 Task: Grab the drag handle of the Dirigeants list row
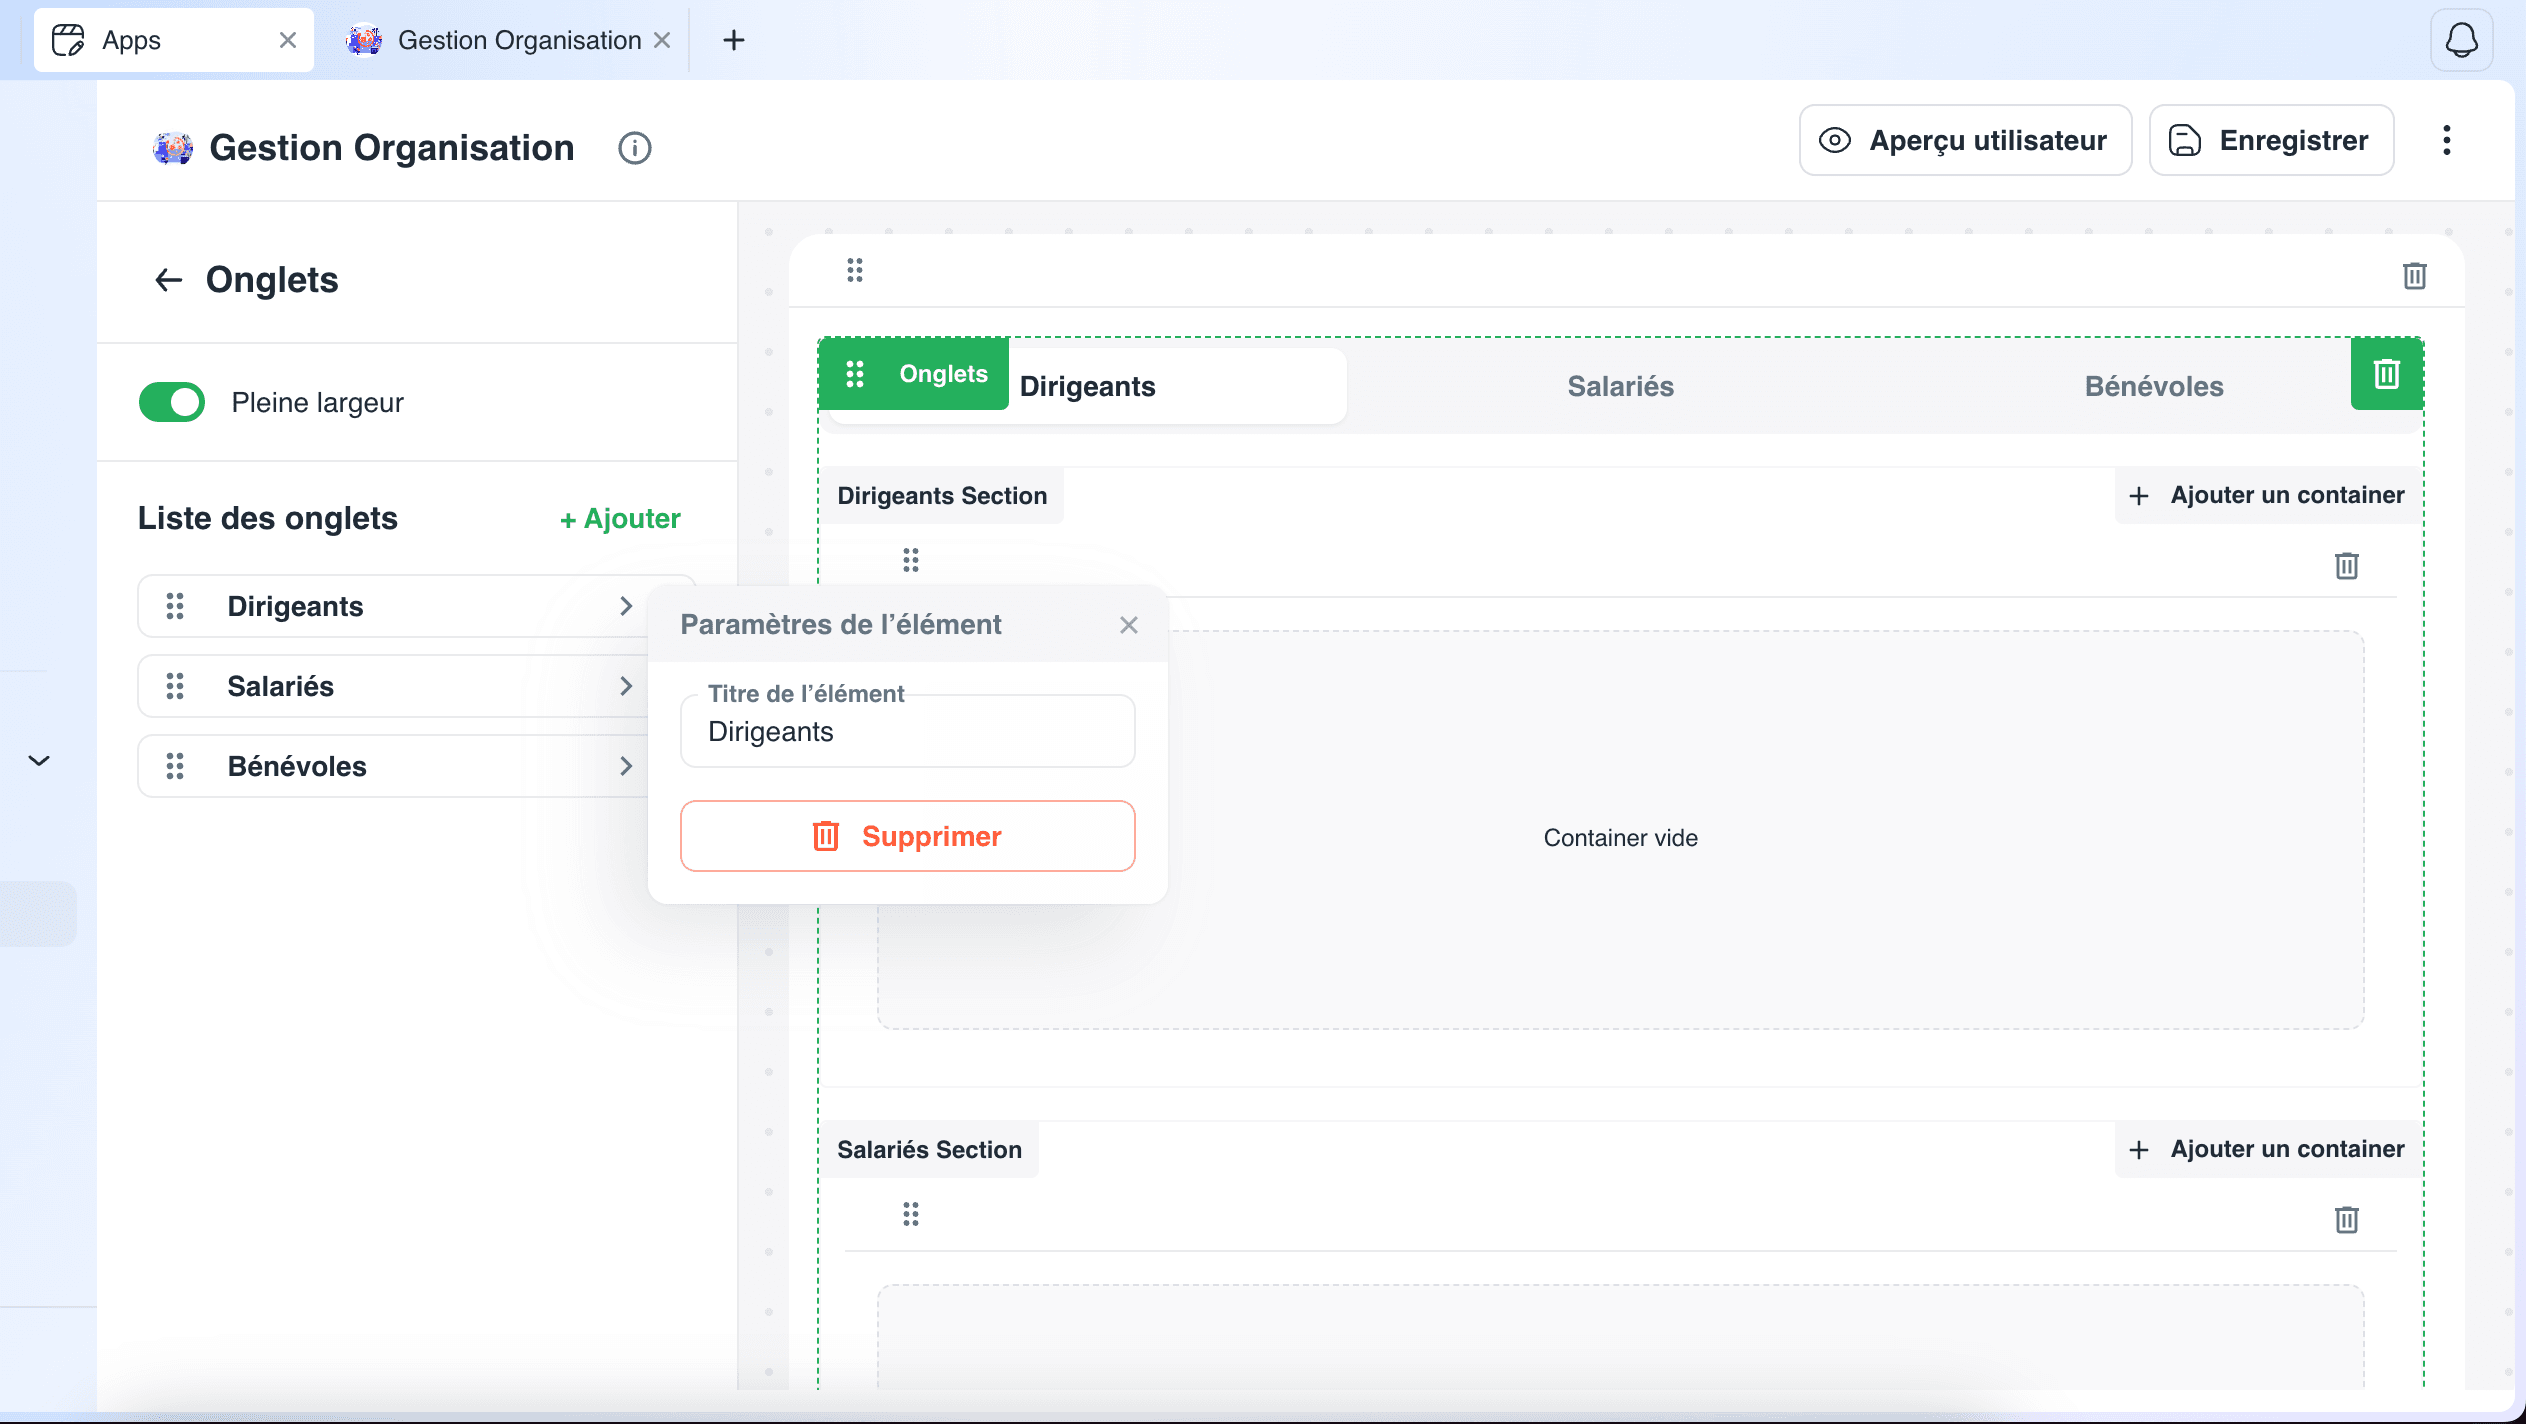[x=175, y=606]
